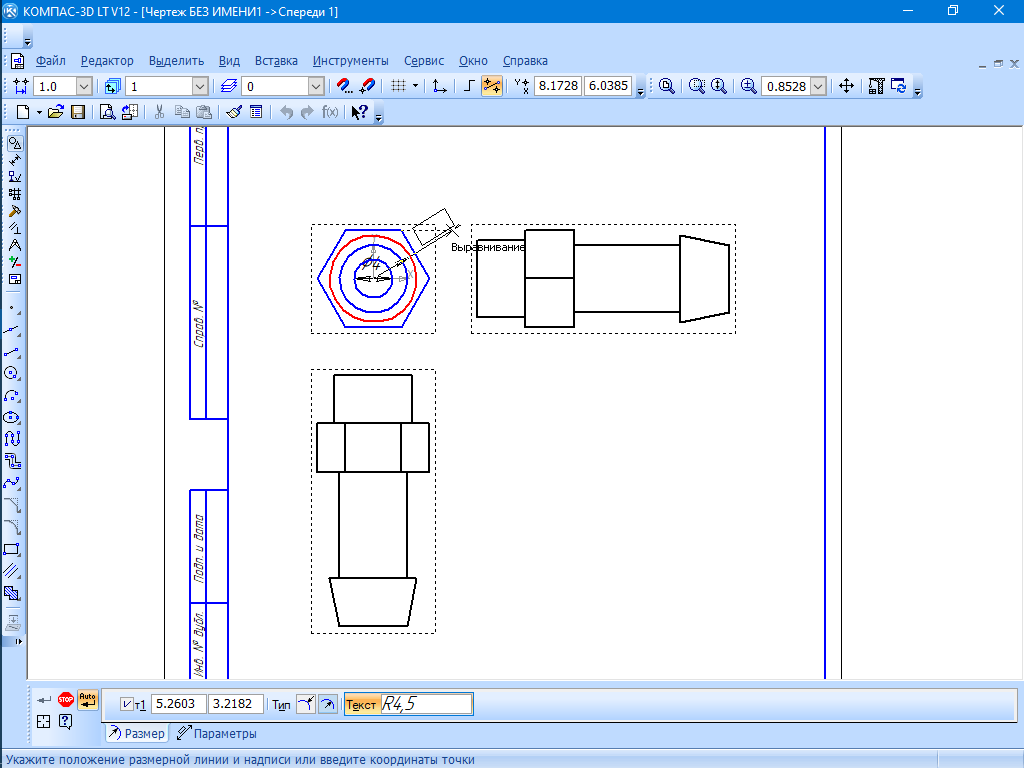Toggle the Auto create object button
1024x768 pixels.
click(x=88, y=699)
